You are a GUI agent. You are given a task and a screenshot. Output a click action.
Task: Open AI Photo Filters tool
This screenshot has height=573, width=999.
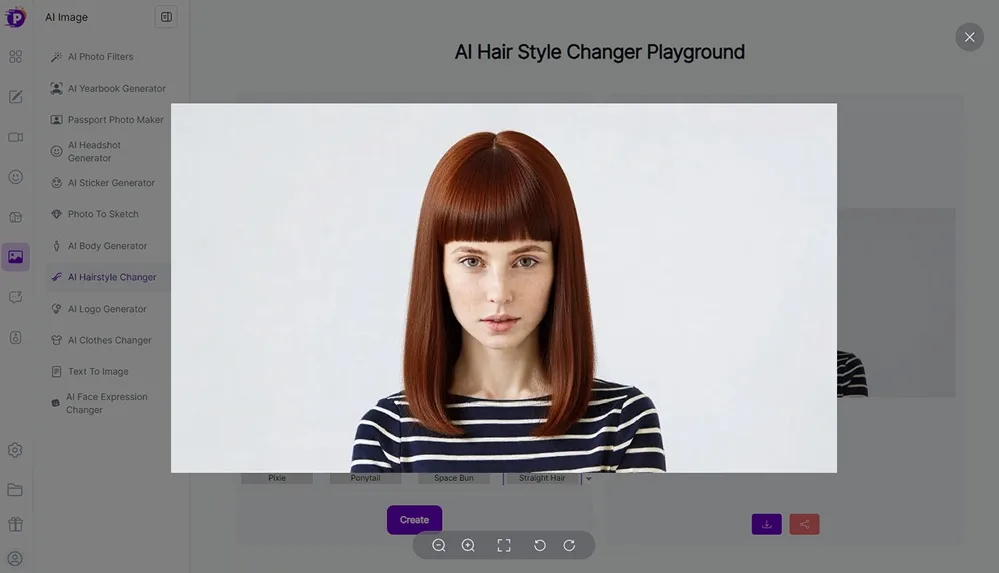tap(100, 57)
